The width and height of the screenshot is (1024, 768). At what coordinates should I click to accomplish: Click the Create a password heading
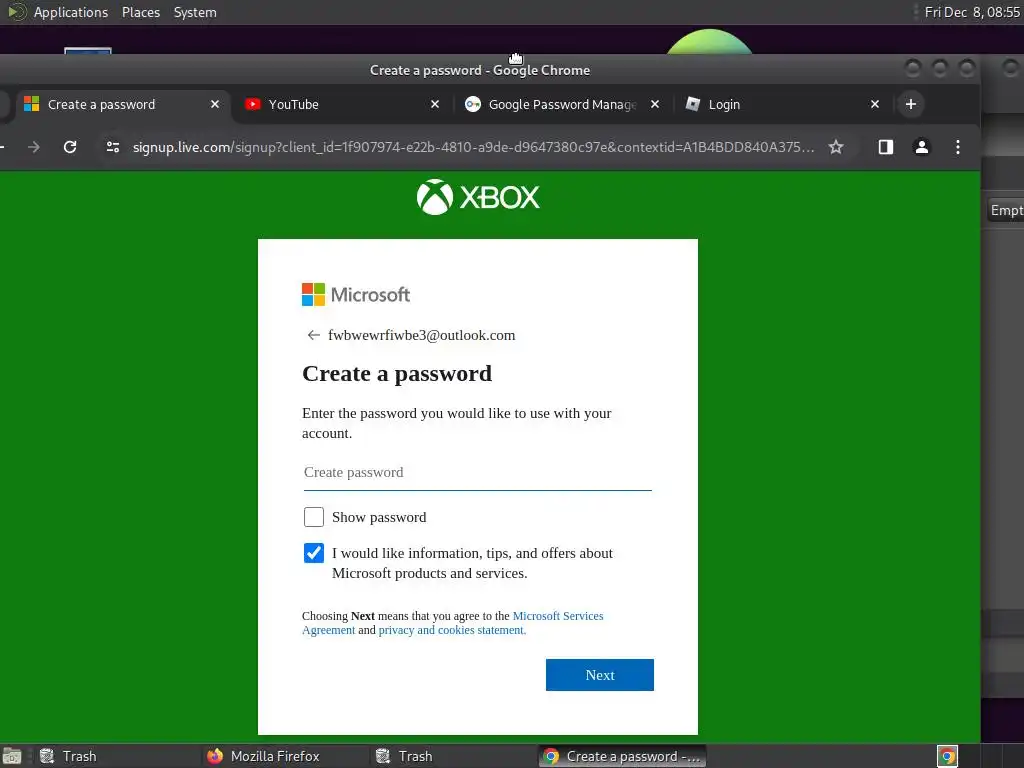tap(397, 374)
